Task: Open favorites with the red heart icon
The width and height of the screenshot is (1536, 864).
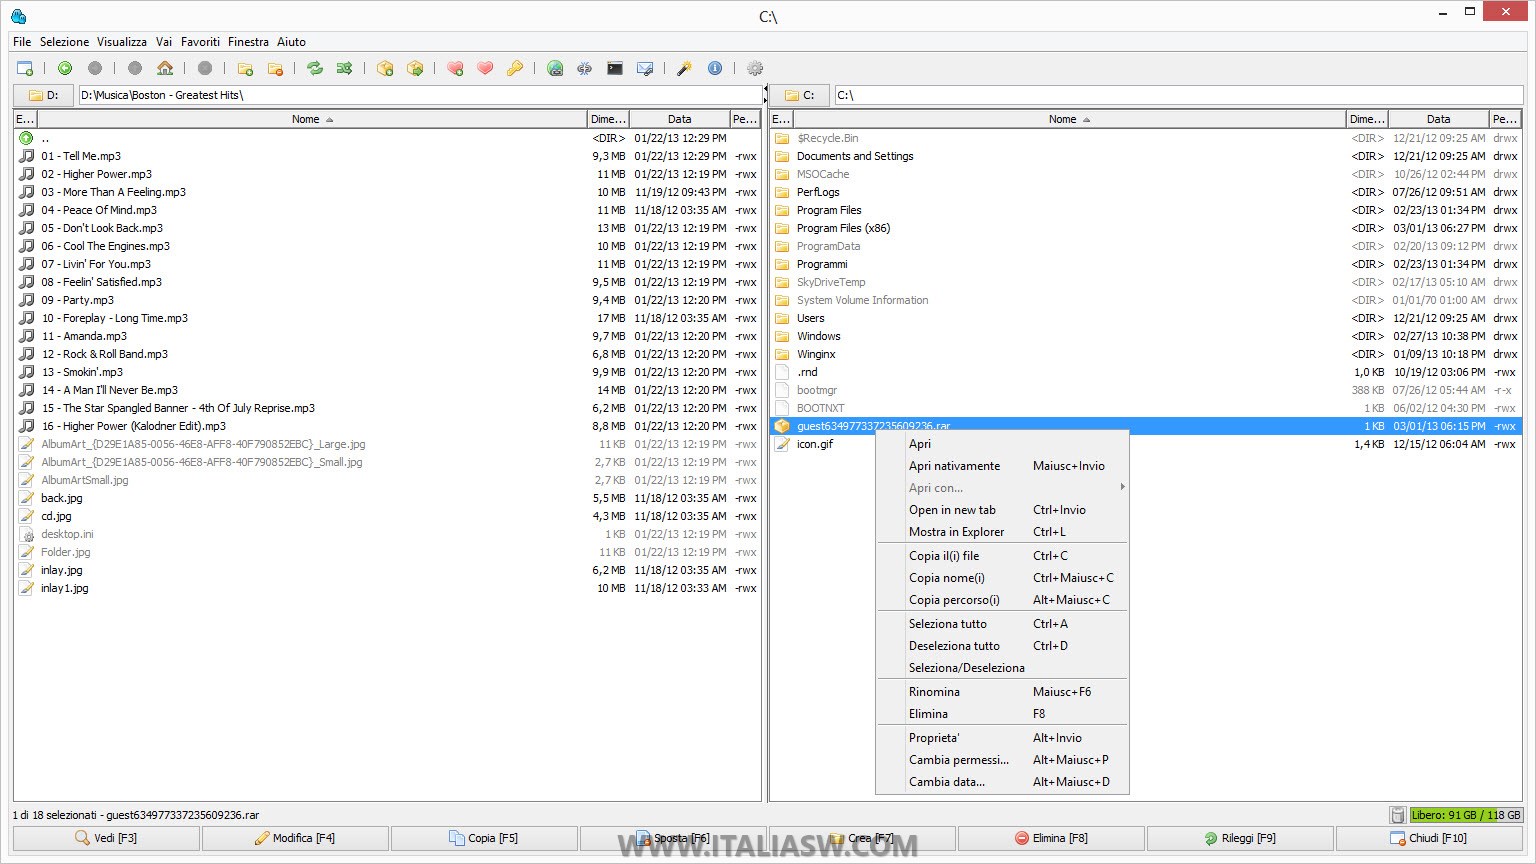Action: [x=485, y=68]
